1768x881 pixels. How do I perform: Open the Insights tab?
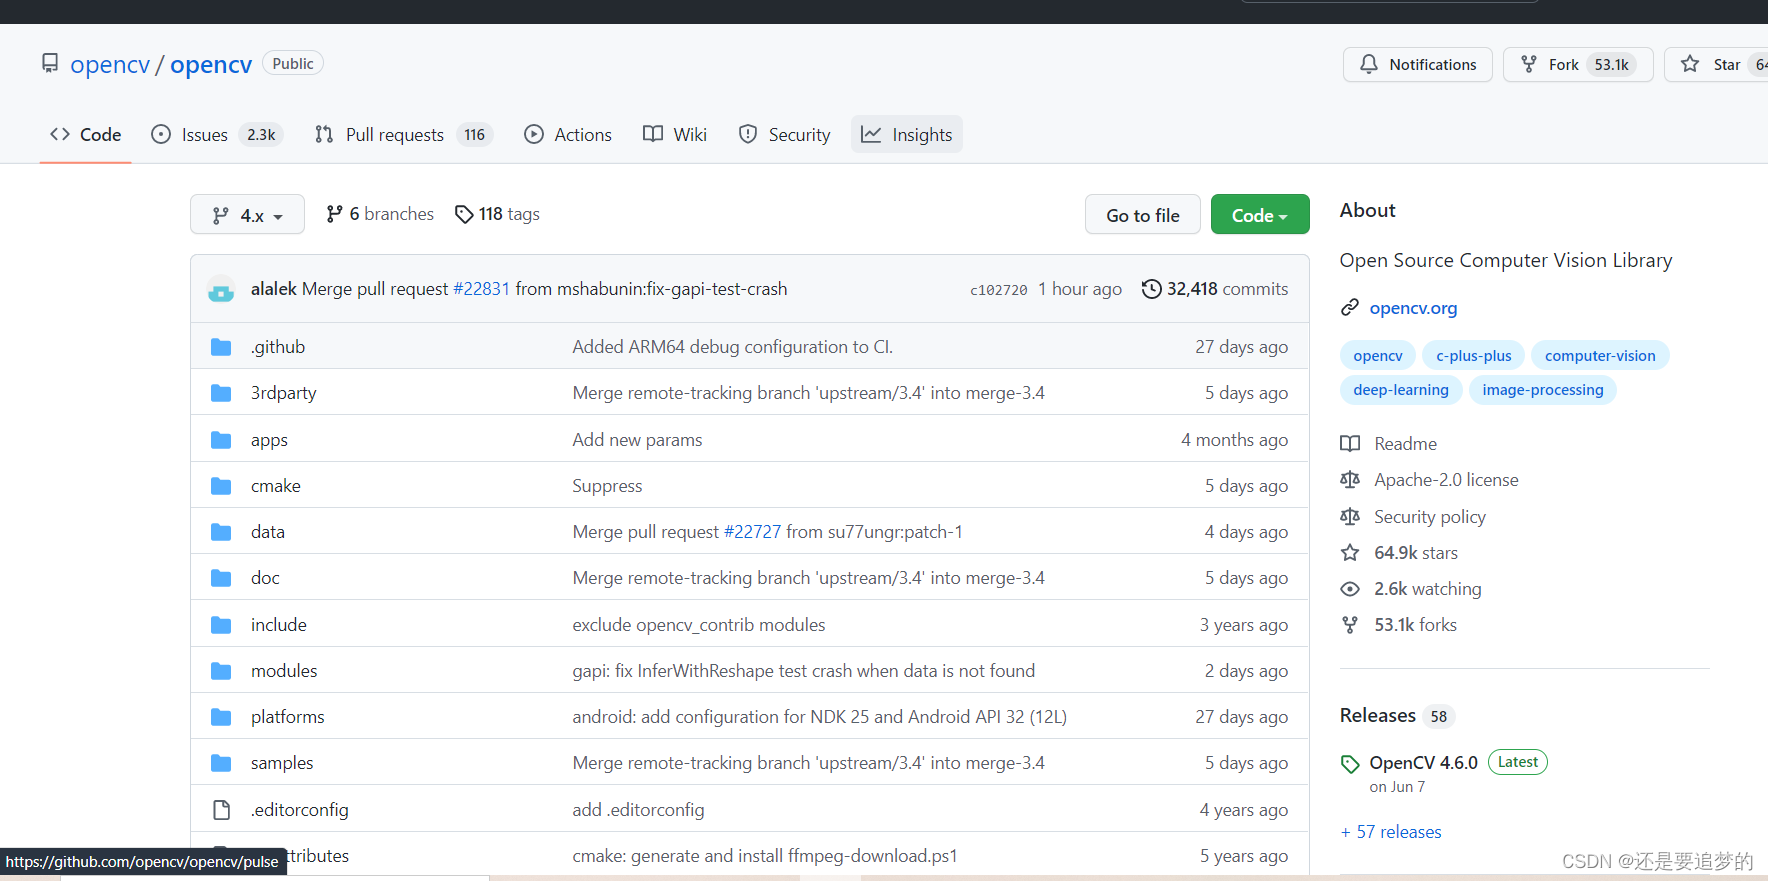(x=907, y=135)
